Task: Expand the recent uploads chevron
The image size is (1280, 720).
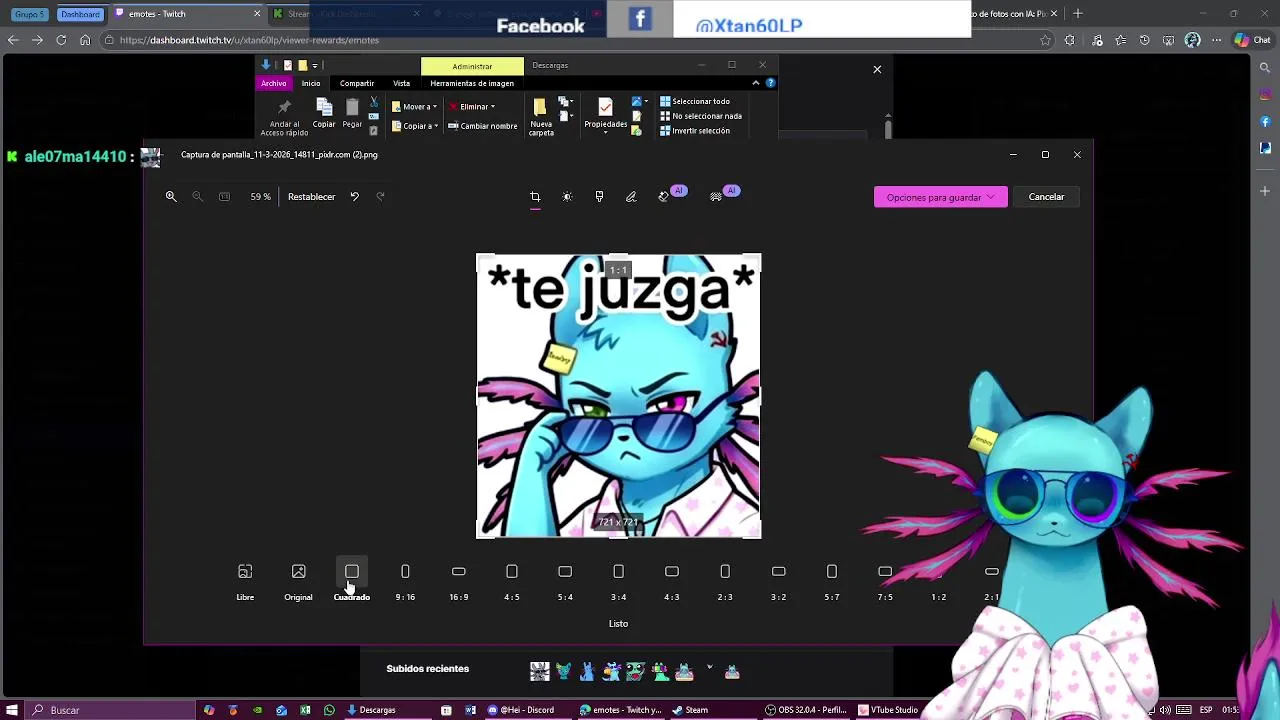Action: tap(710, 667)
